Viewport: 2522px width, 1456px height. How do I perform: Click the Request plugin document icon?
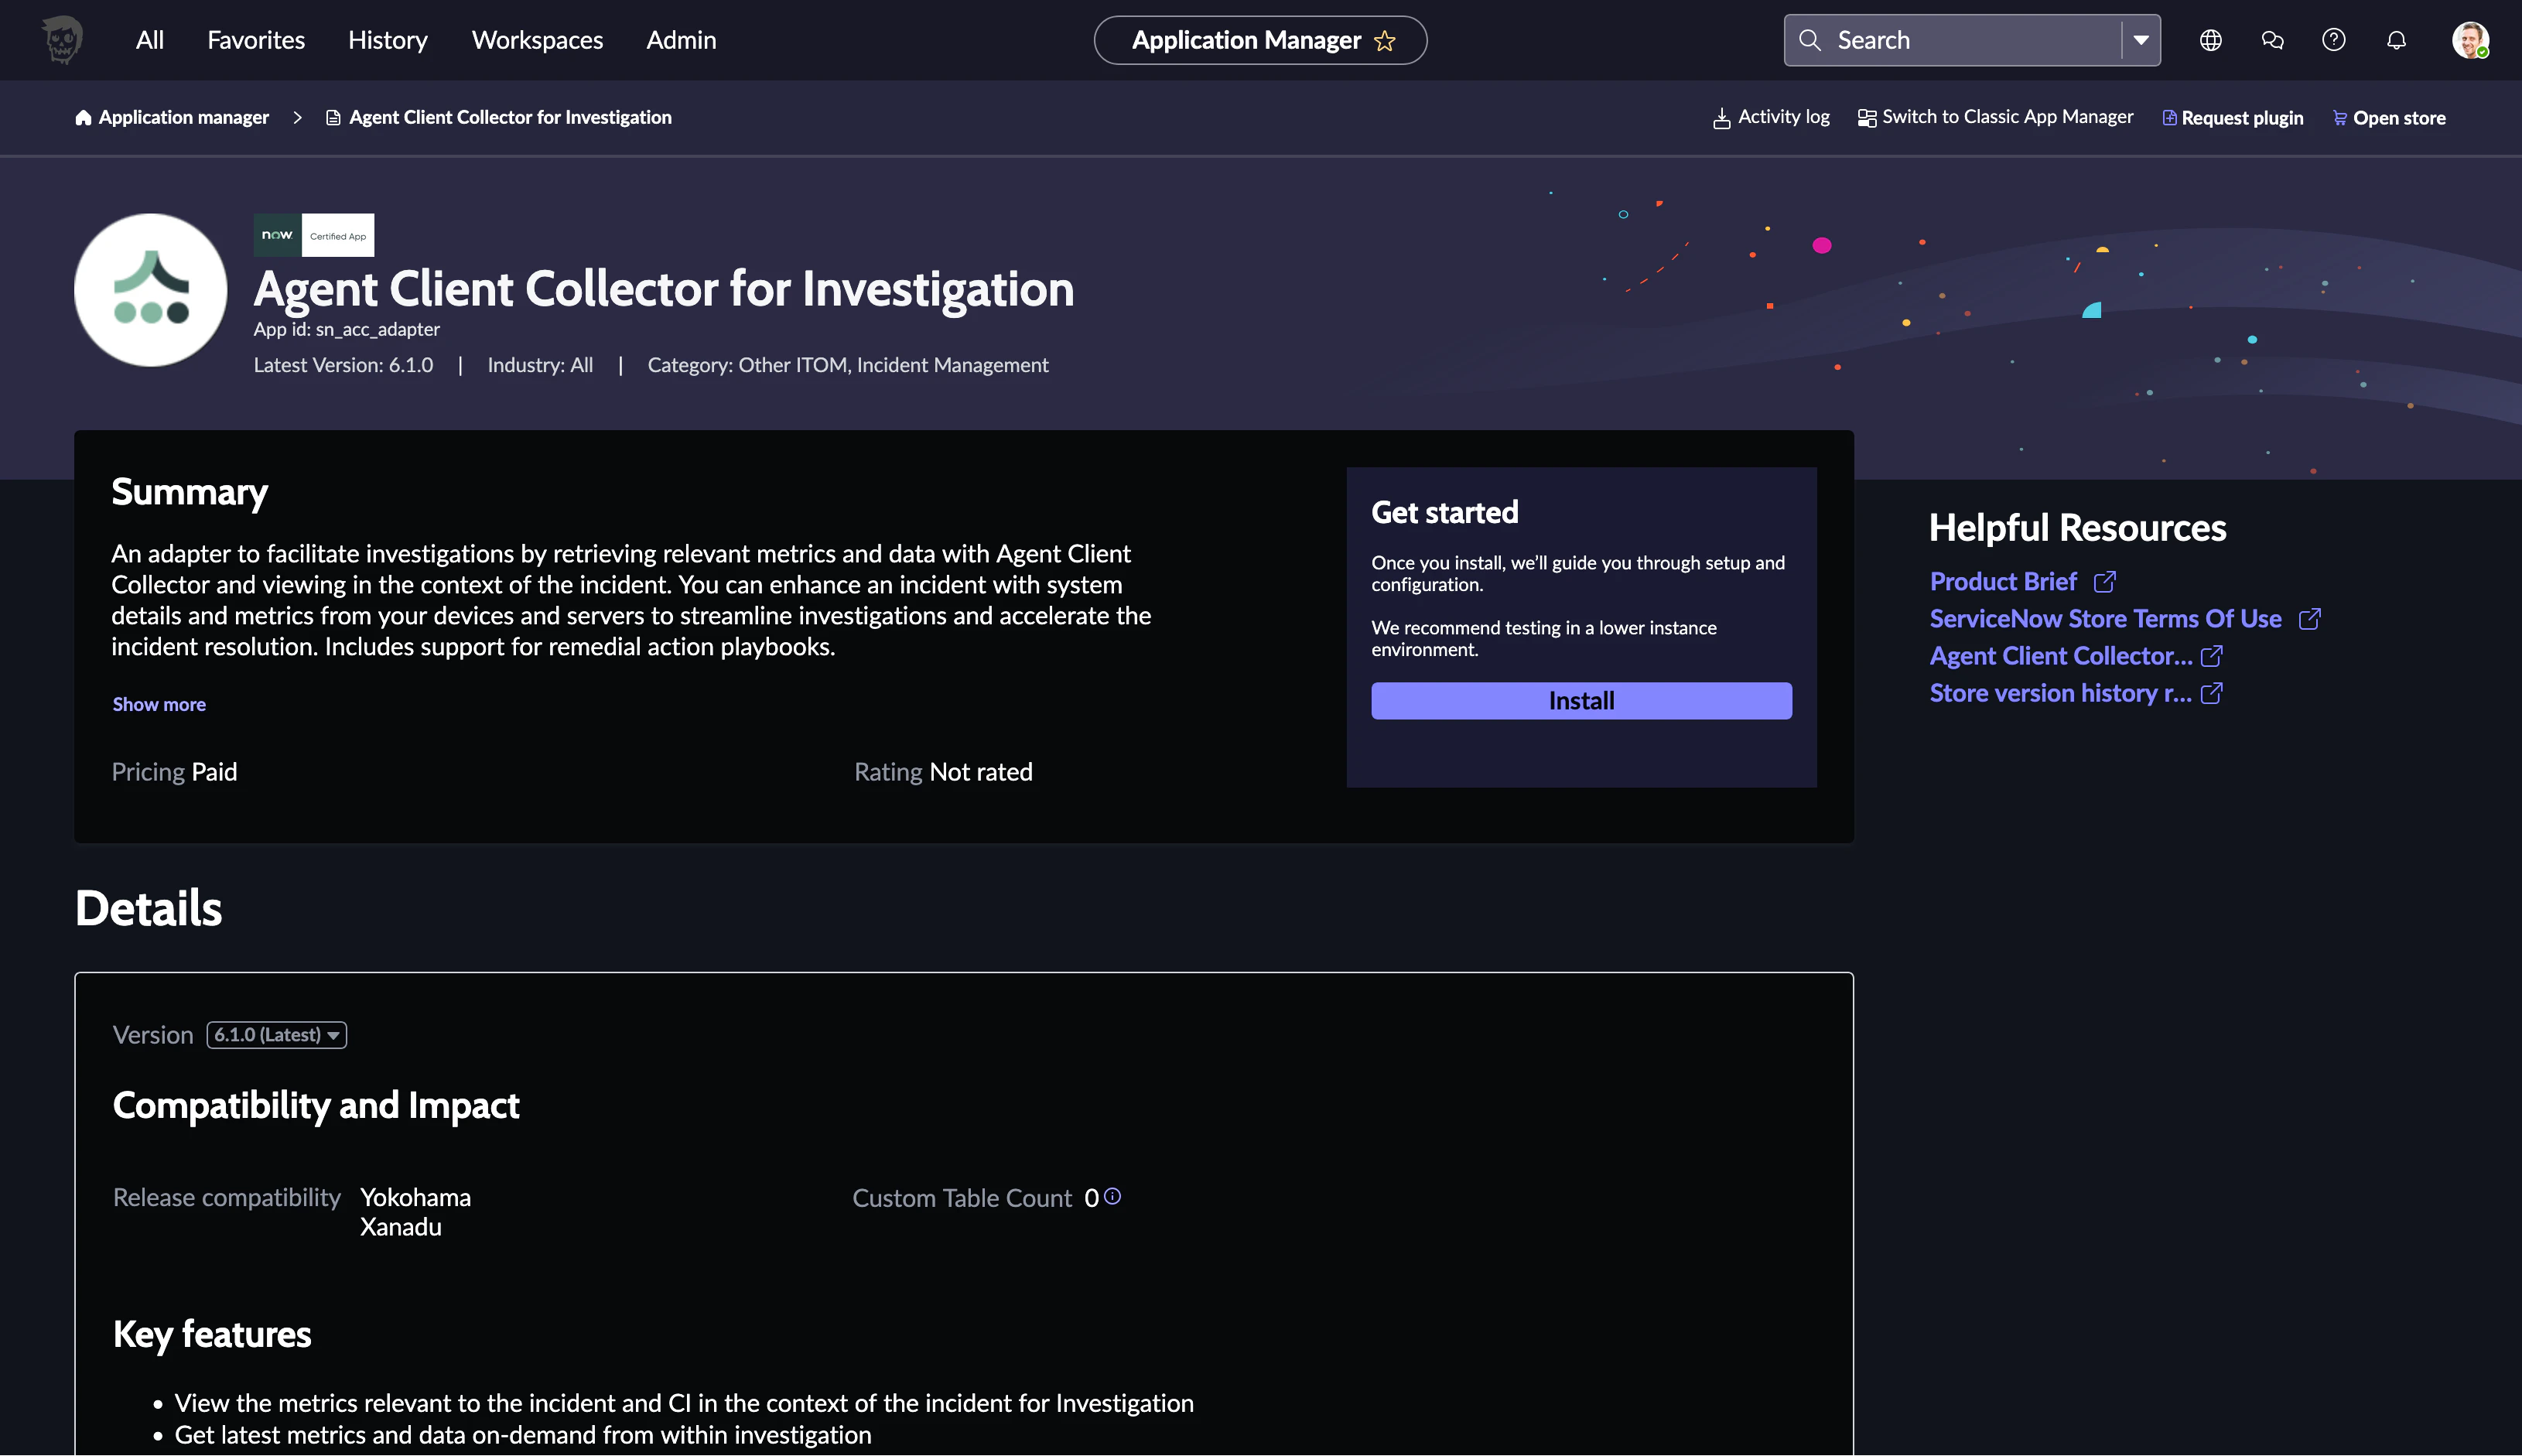[x=2169, y=118]
